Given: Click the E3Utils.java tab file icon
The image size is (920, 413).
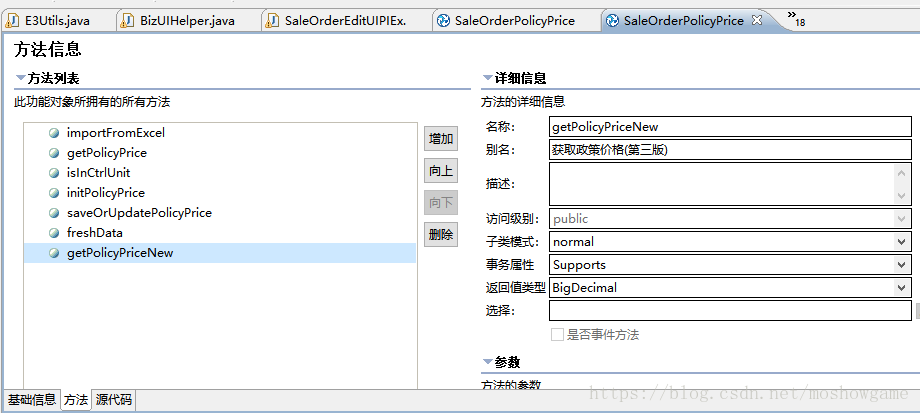Looking at the screenshot, I should pyautogui.click(x=12, y=21).
